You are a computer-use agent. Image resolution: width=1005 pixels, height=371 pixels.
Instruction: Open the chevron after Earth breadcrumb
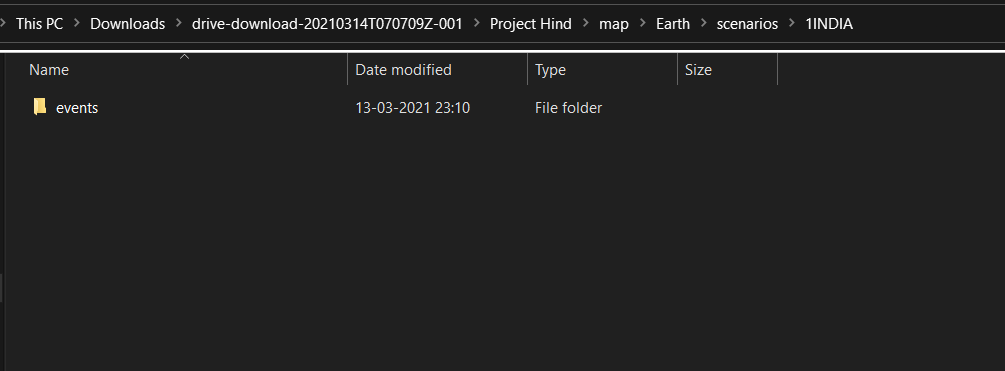703,24
